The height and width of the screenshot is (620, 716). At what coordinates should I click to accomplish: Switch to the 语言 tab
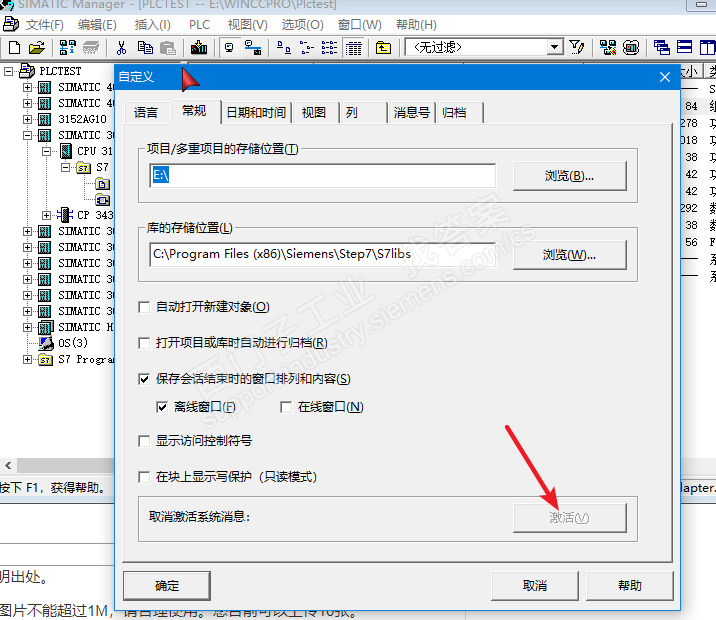pos(146,112)
